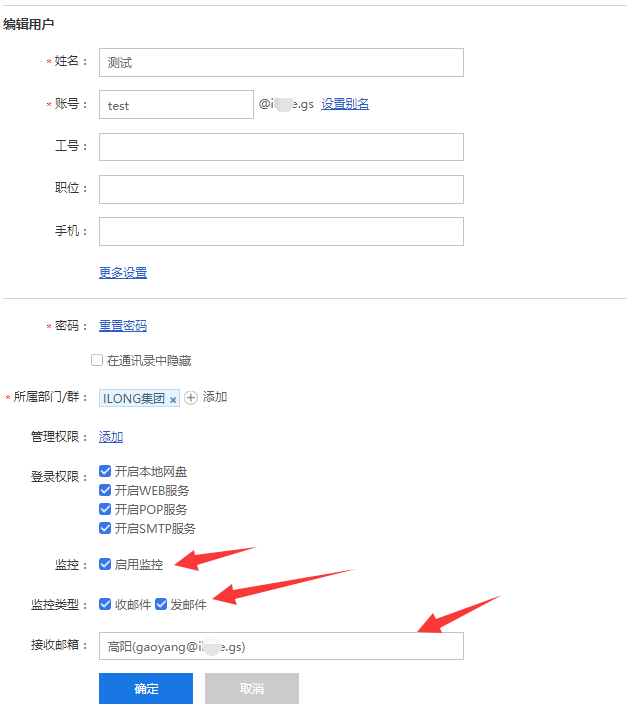Uncheck 开启SMTP服务 option
The width and height of the screenshot is (630, 715).
click(105, 528)
